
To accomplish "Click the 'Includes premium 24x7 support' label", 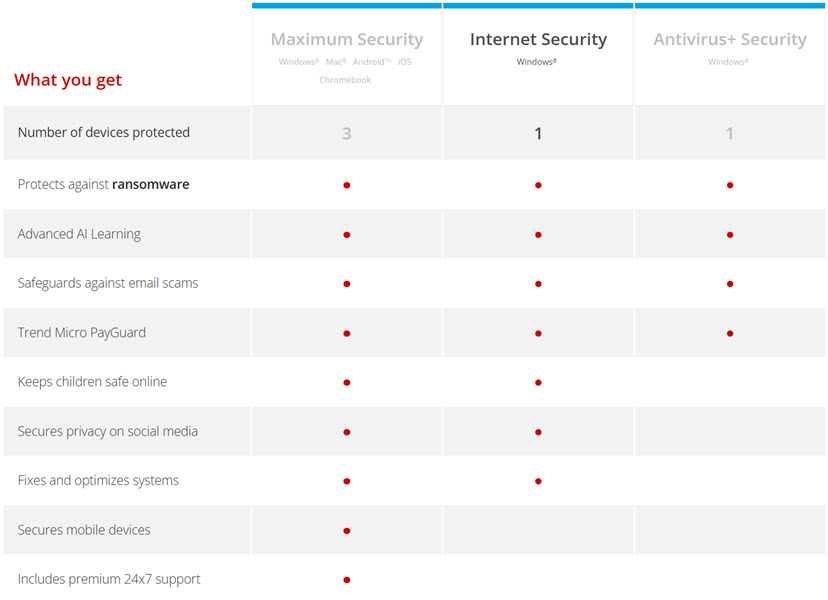I will coord(109,579).
